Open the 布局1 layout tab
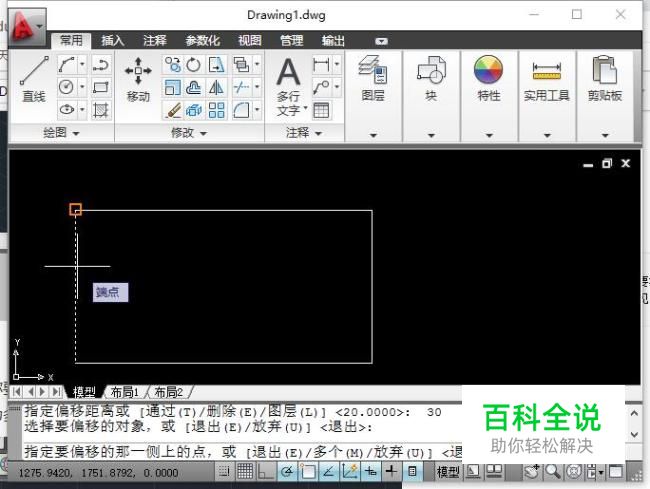The image size is (650, 489). pos(125,392)
